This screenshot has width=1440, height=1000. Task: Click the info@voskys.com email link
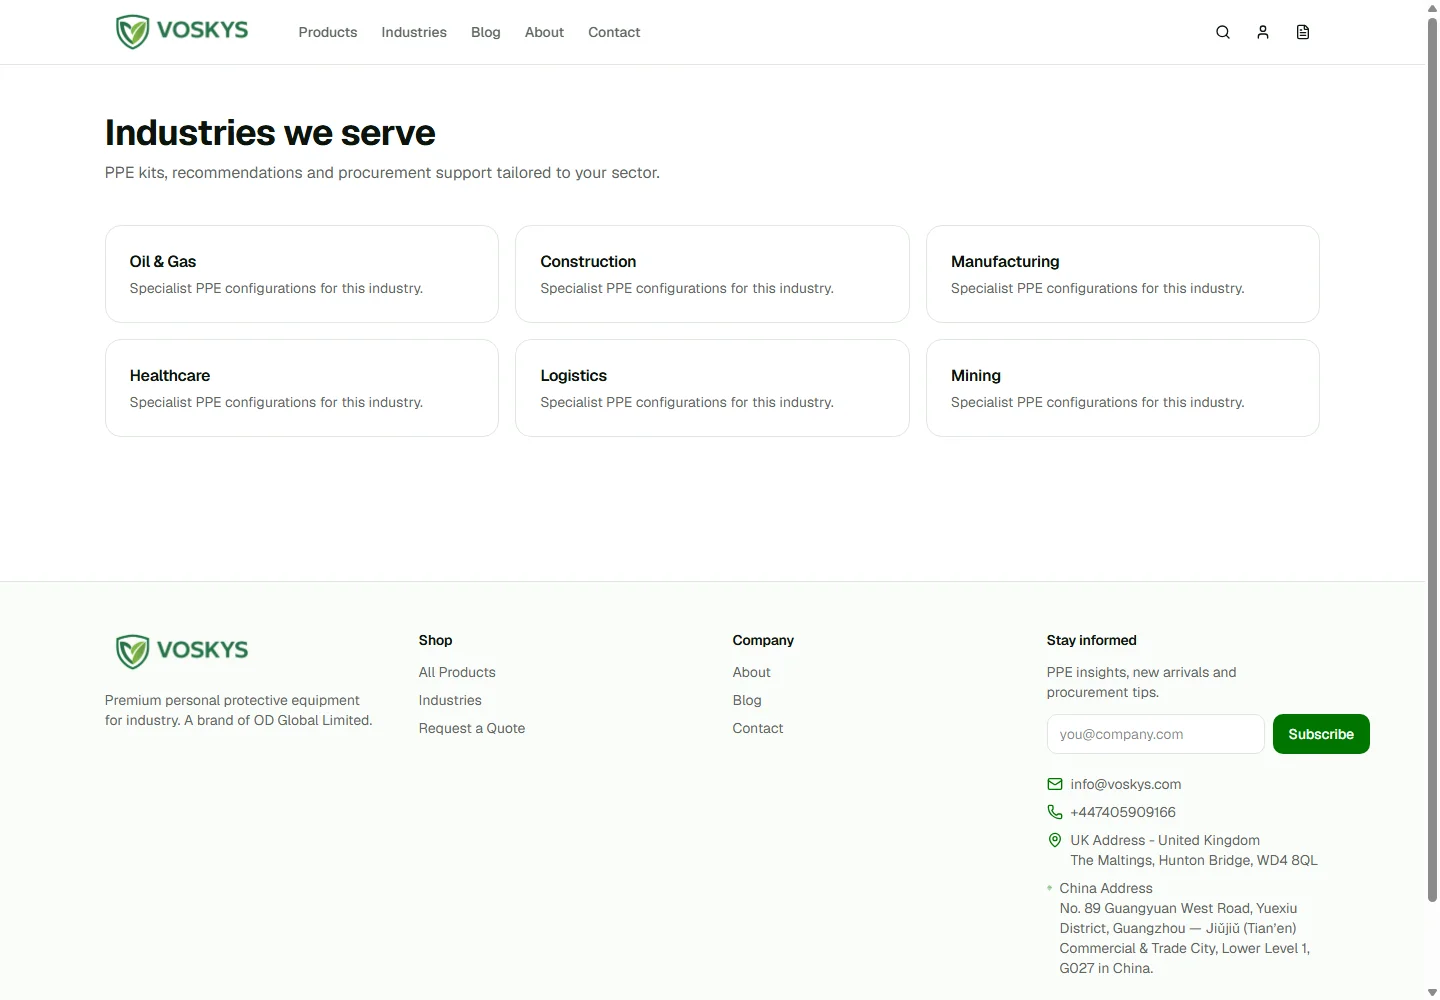coord(1126,784)
